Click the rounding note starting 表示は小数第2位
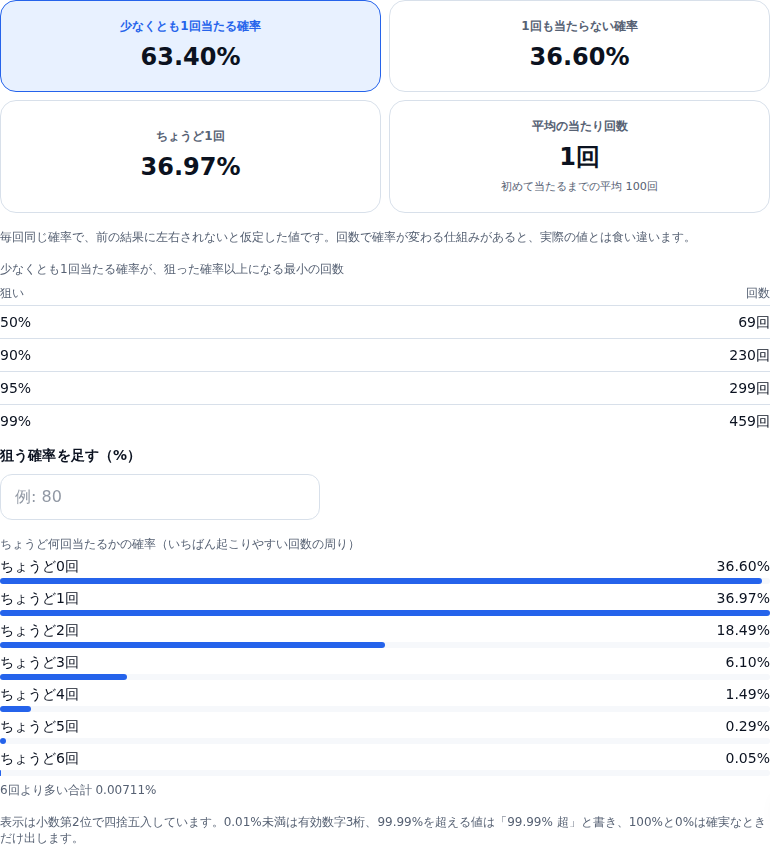Viewport: 770px width, 846px height. point(383,830)
